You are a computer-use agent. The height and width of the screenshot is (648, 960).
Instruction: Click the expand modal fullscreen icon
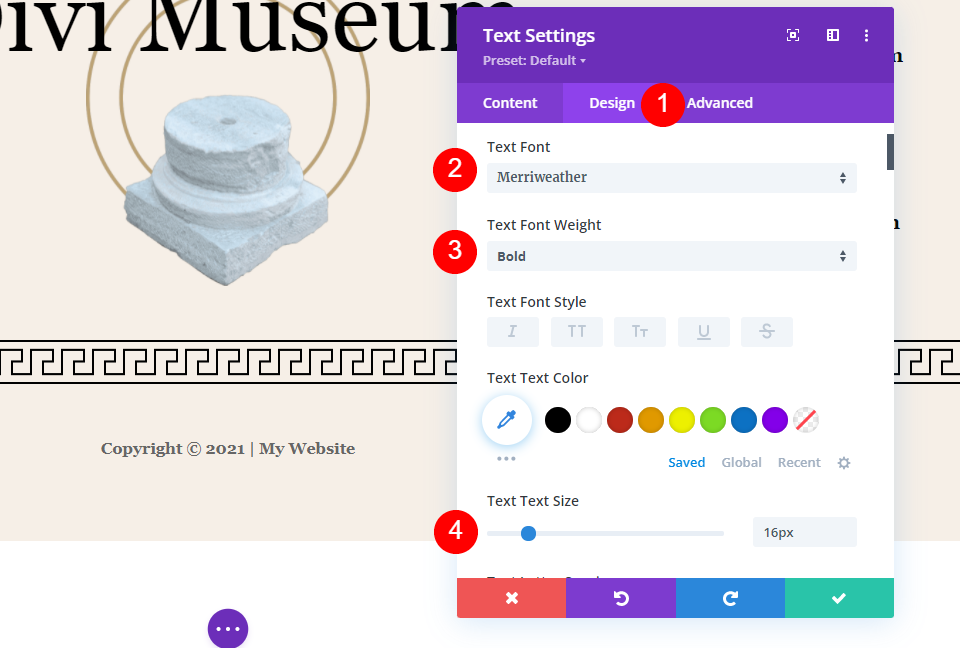793,36
